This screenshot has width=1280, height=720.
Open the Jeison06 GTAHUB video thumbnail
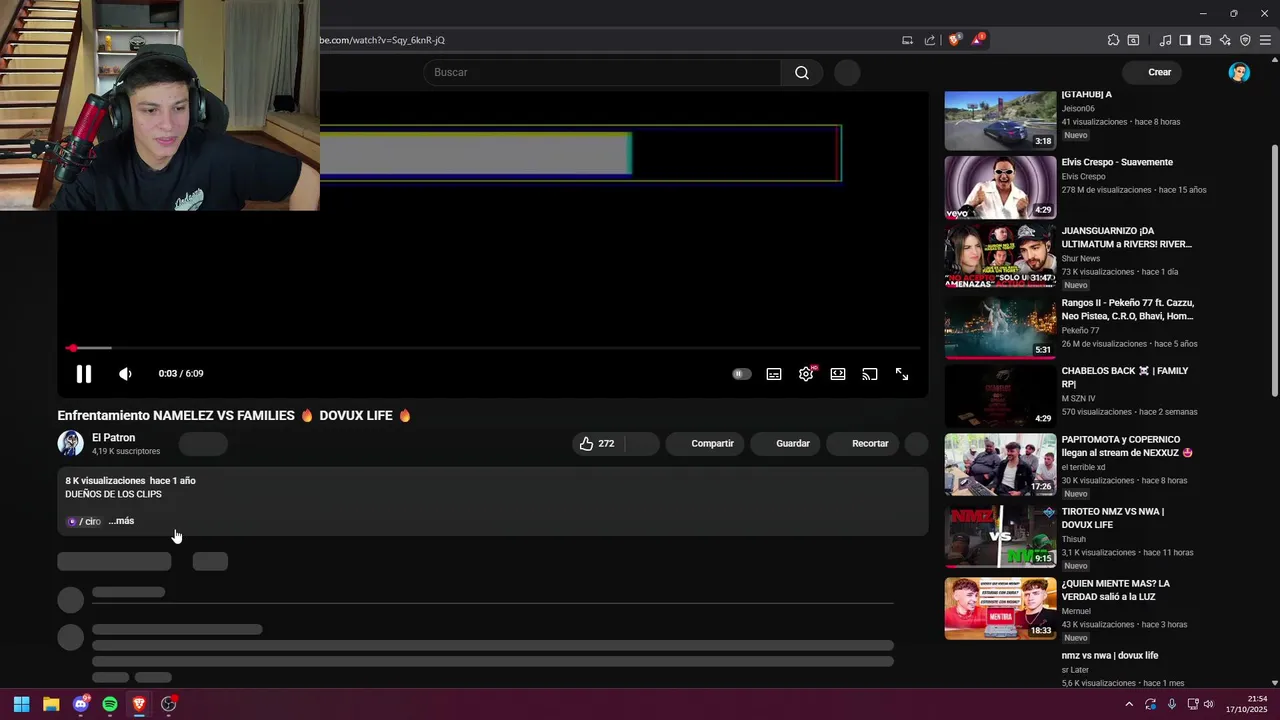click(x=1000, y=120)
